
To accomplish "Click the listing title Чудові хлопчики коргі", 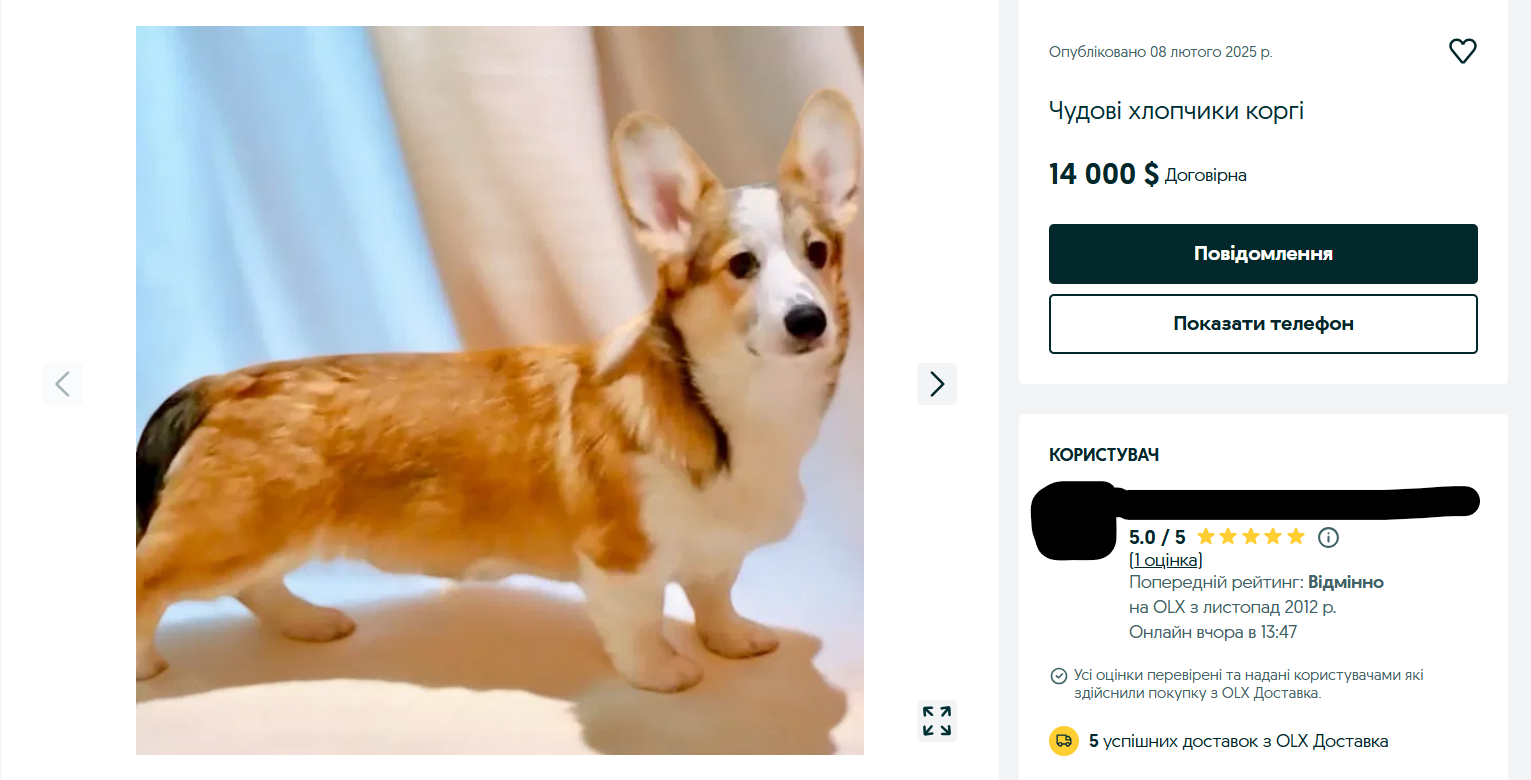I will point(1176,111).
